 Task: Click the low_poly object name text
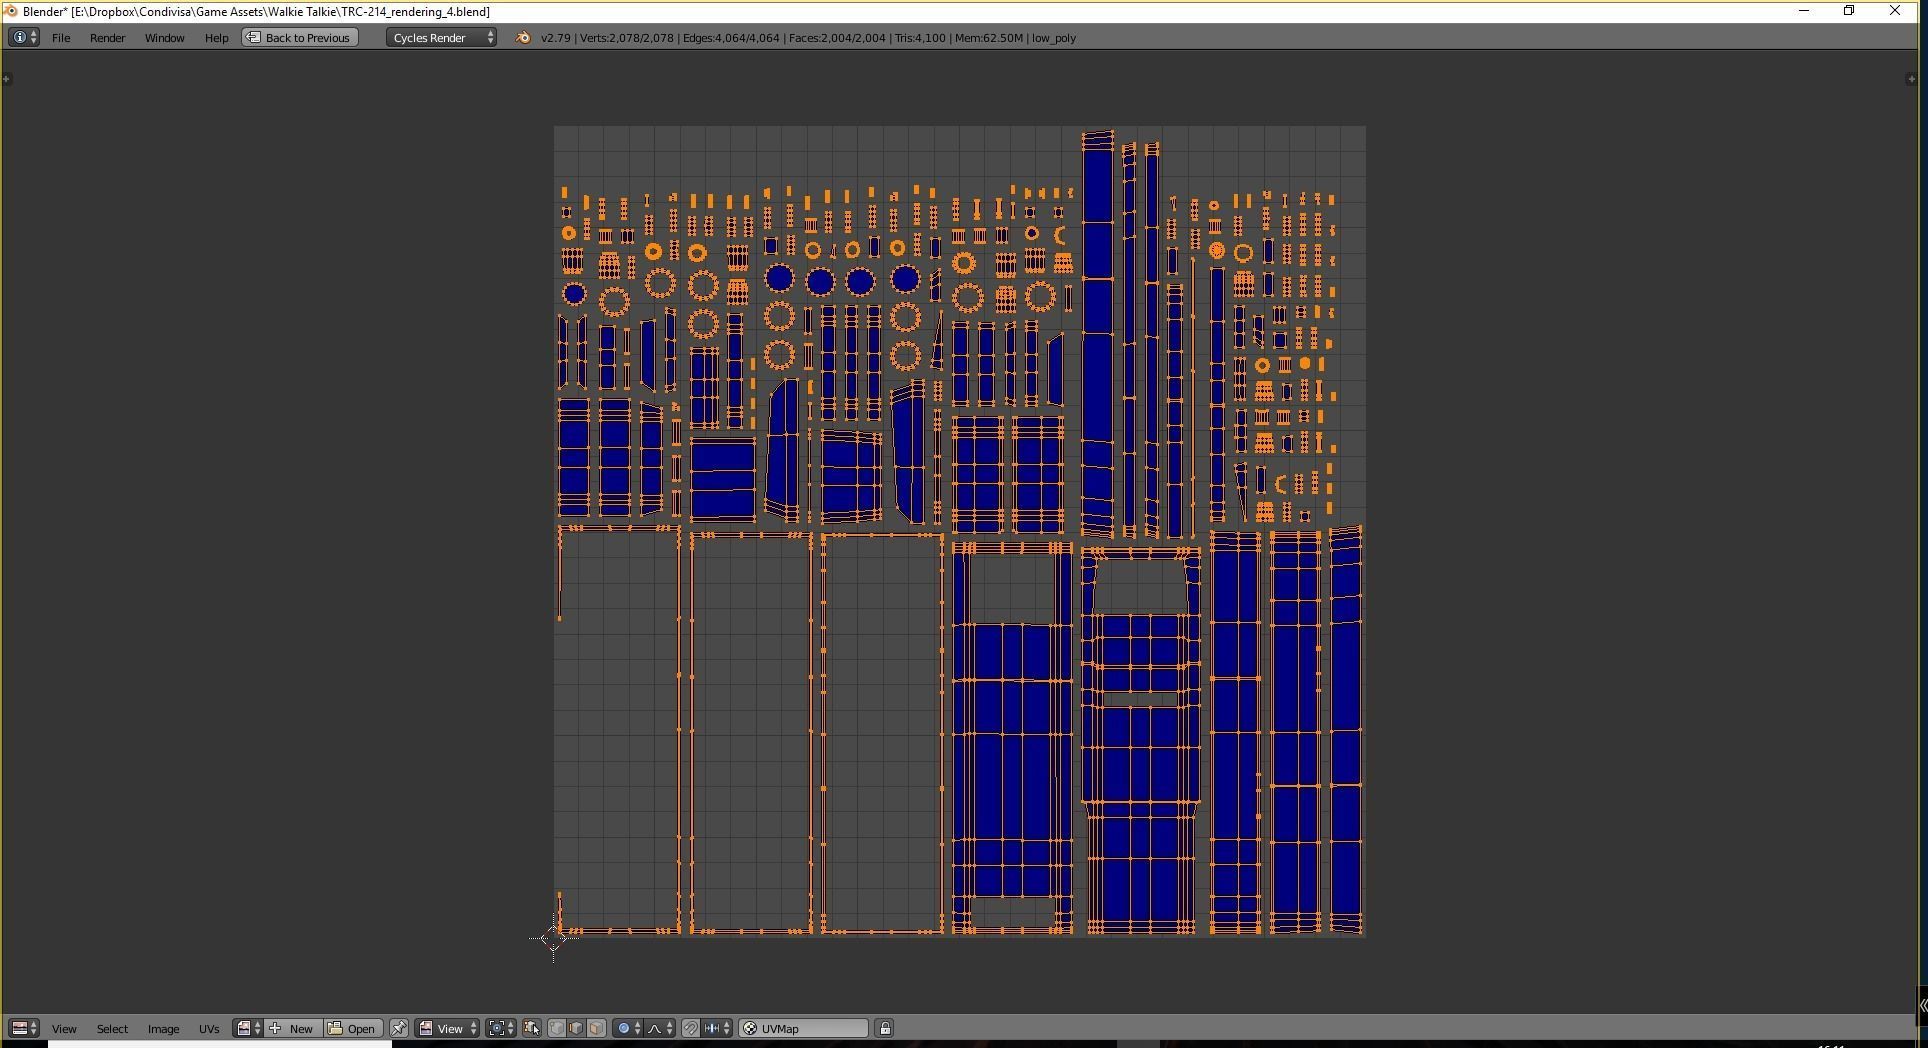pyautogui.click(x=1054, y=38)
